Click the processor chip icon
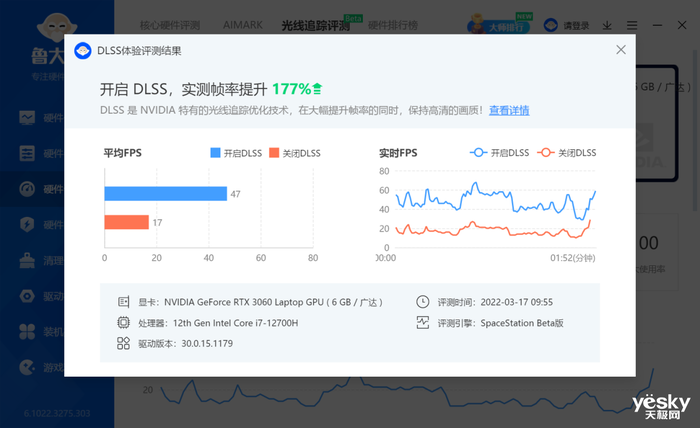Viewport: 700px width, 428px height. tap(123, 323)
